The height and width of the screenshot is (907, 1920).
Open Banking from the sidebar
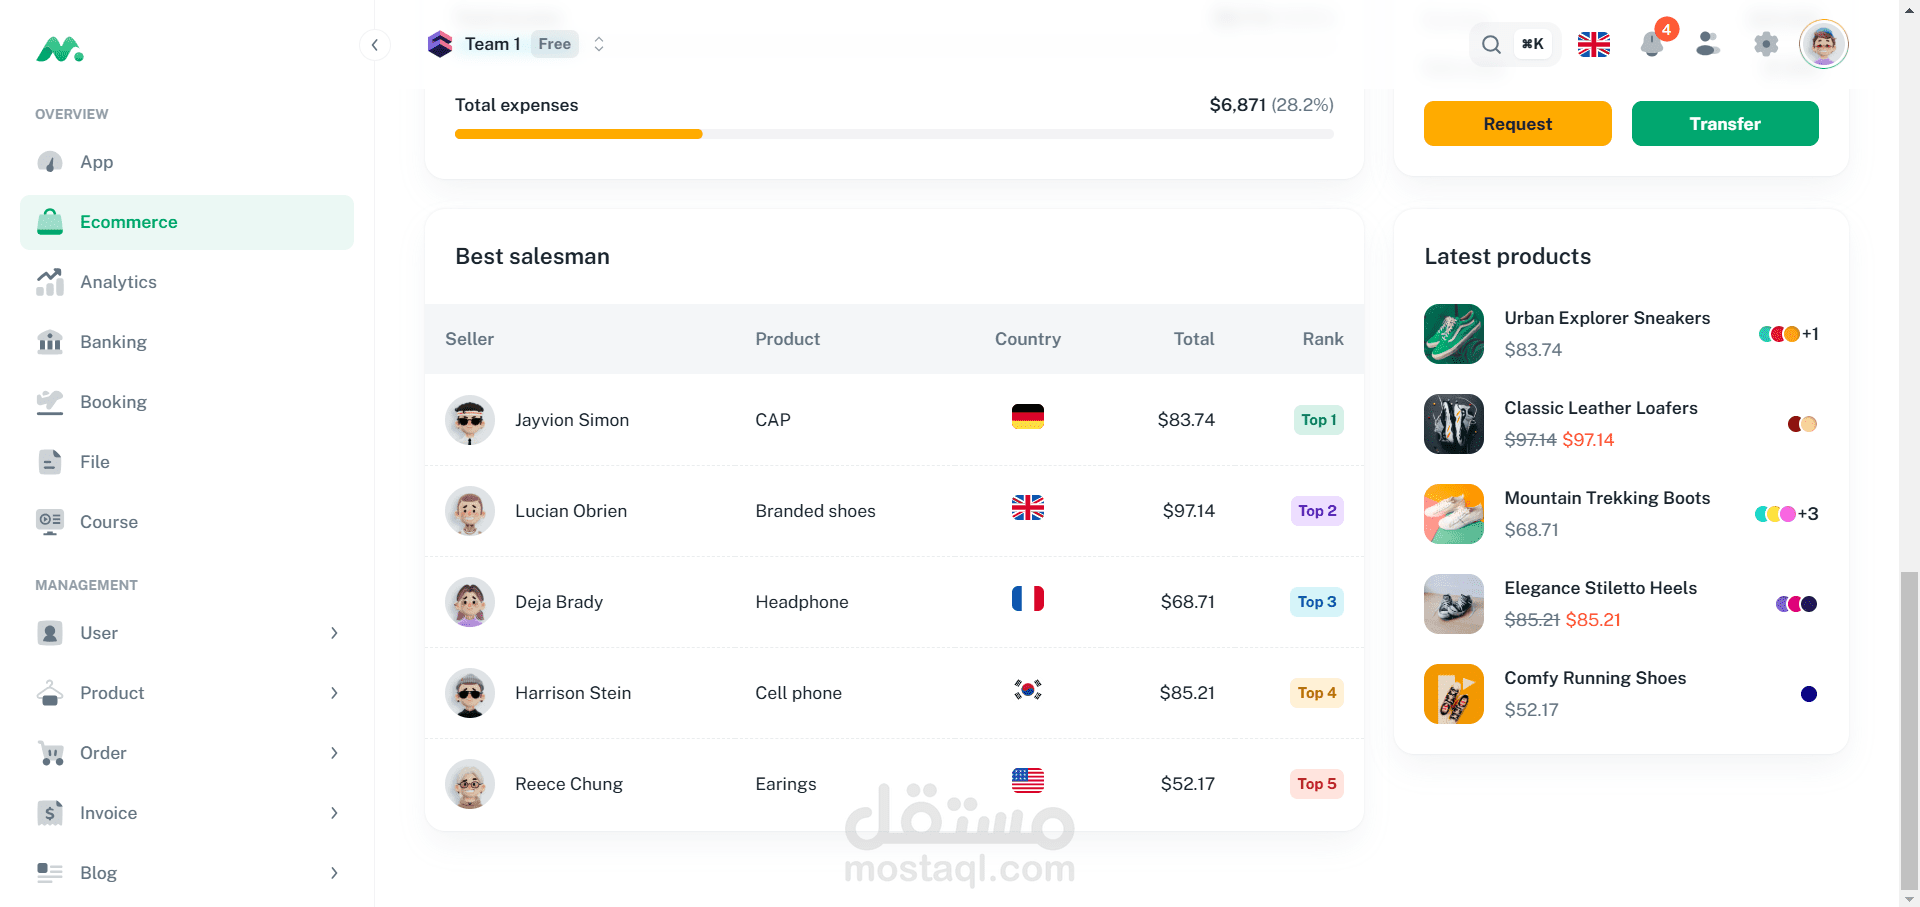pyautogui.click(x=113, y=342)
